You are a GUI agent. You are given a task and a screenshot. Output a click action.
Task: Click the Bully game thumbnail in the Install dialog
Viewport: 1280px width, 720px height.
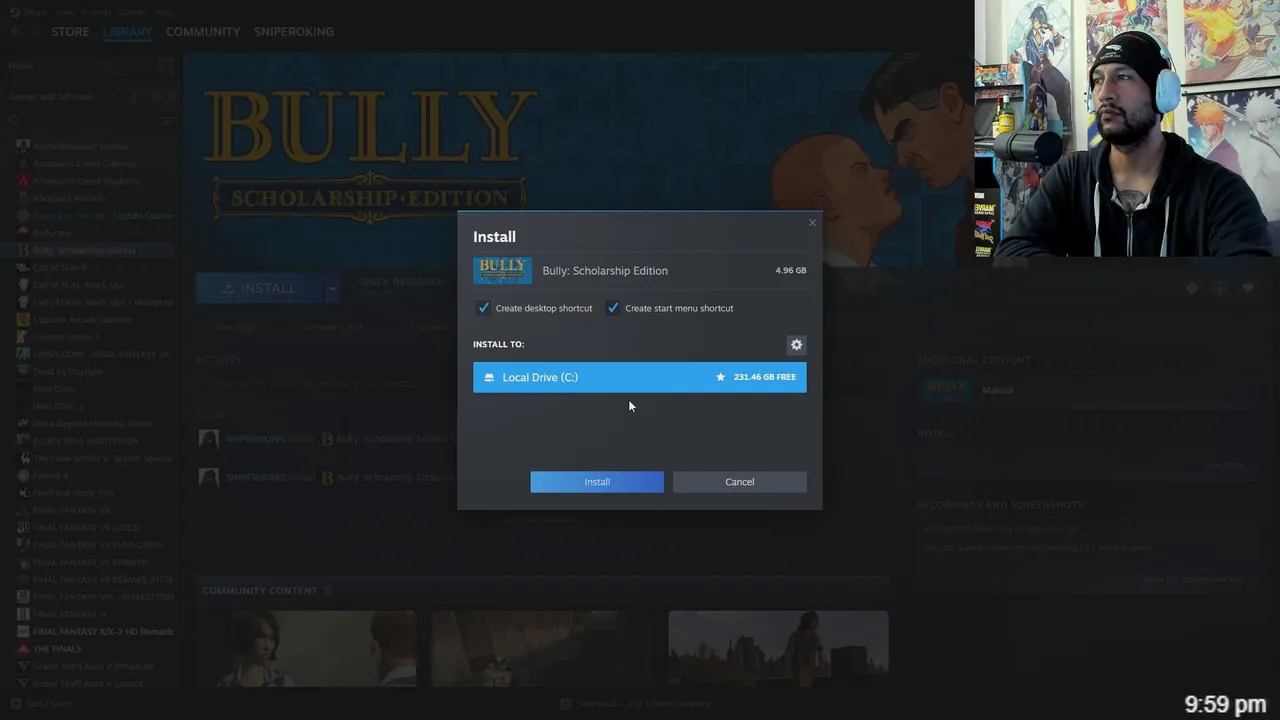pos(502,271)
